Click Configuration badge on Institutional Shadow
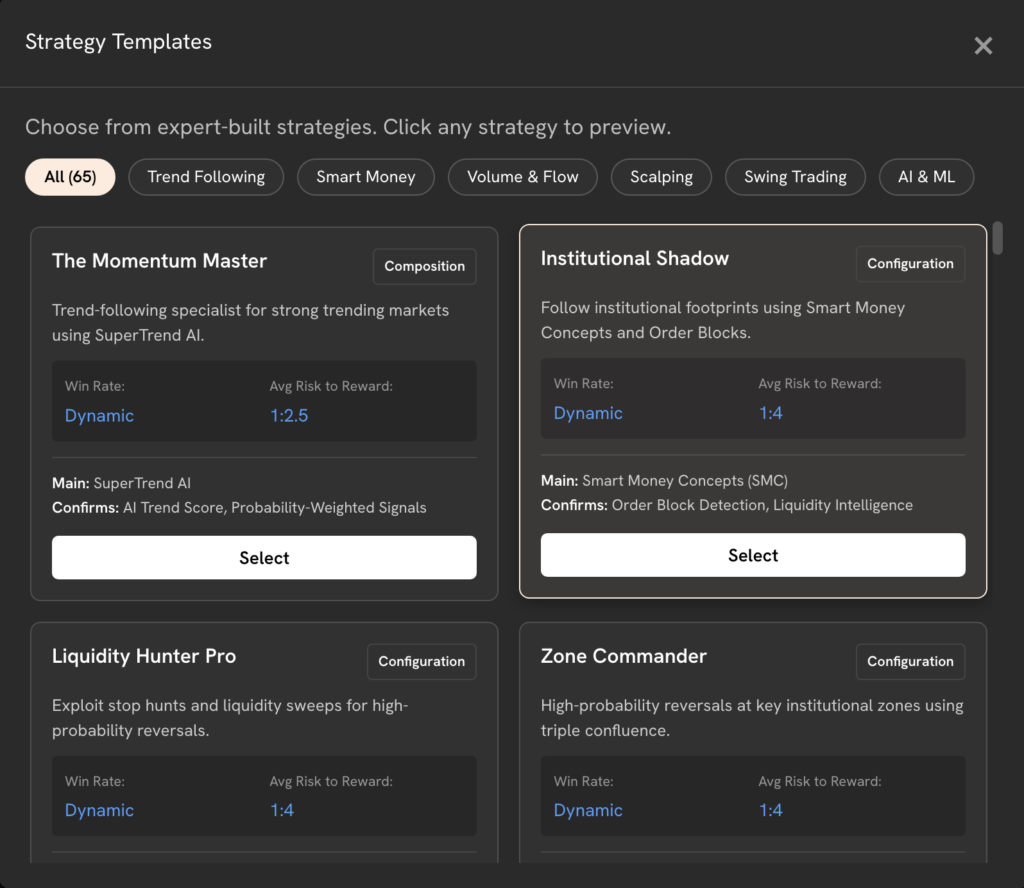The image size is (1024, 888). point(910,264)
